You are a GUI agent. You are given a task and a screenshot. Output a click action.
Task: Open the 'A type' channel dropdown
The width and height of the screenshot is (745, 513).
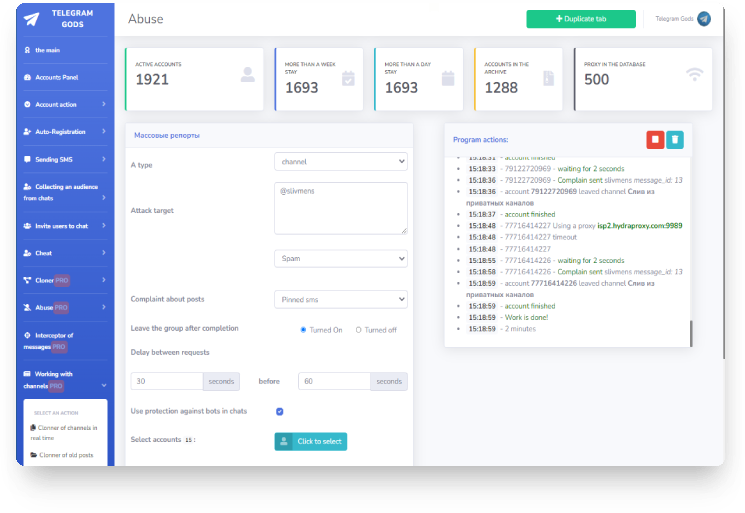341,162
